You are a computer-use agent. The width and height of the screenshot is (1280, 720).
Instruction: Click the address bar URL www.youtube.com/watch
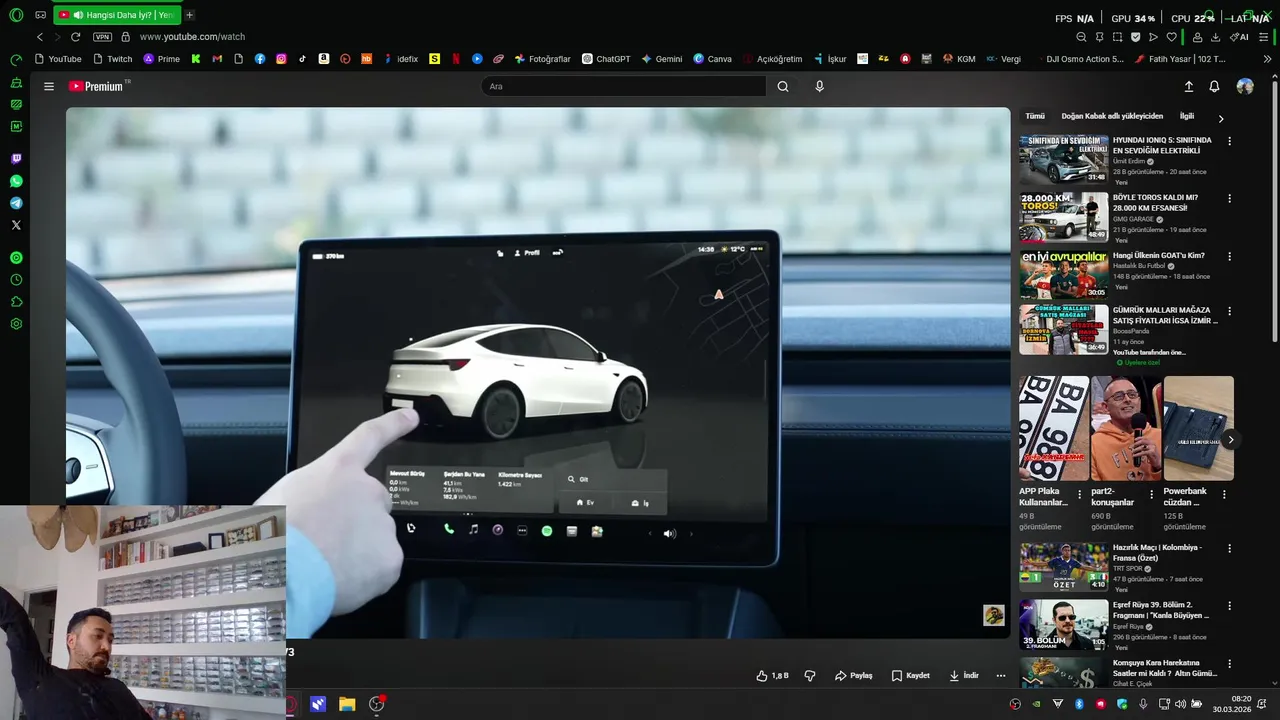tap(192, 37)
